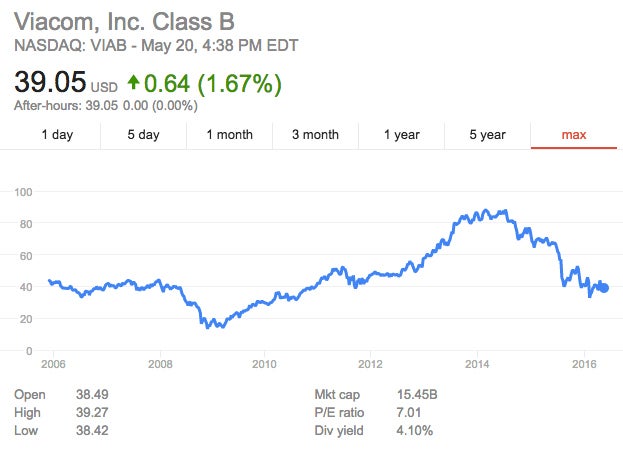Click the Mkt cap value 15.45B
Screen dimensions: 623x457
click(x=418, y=395)
